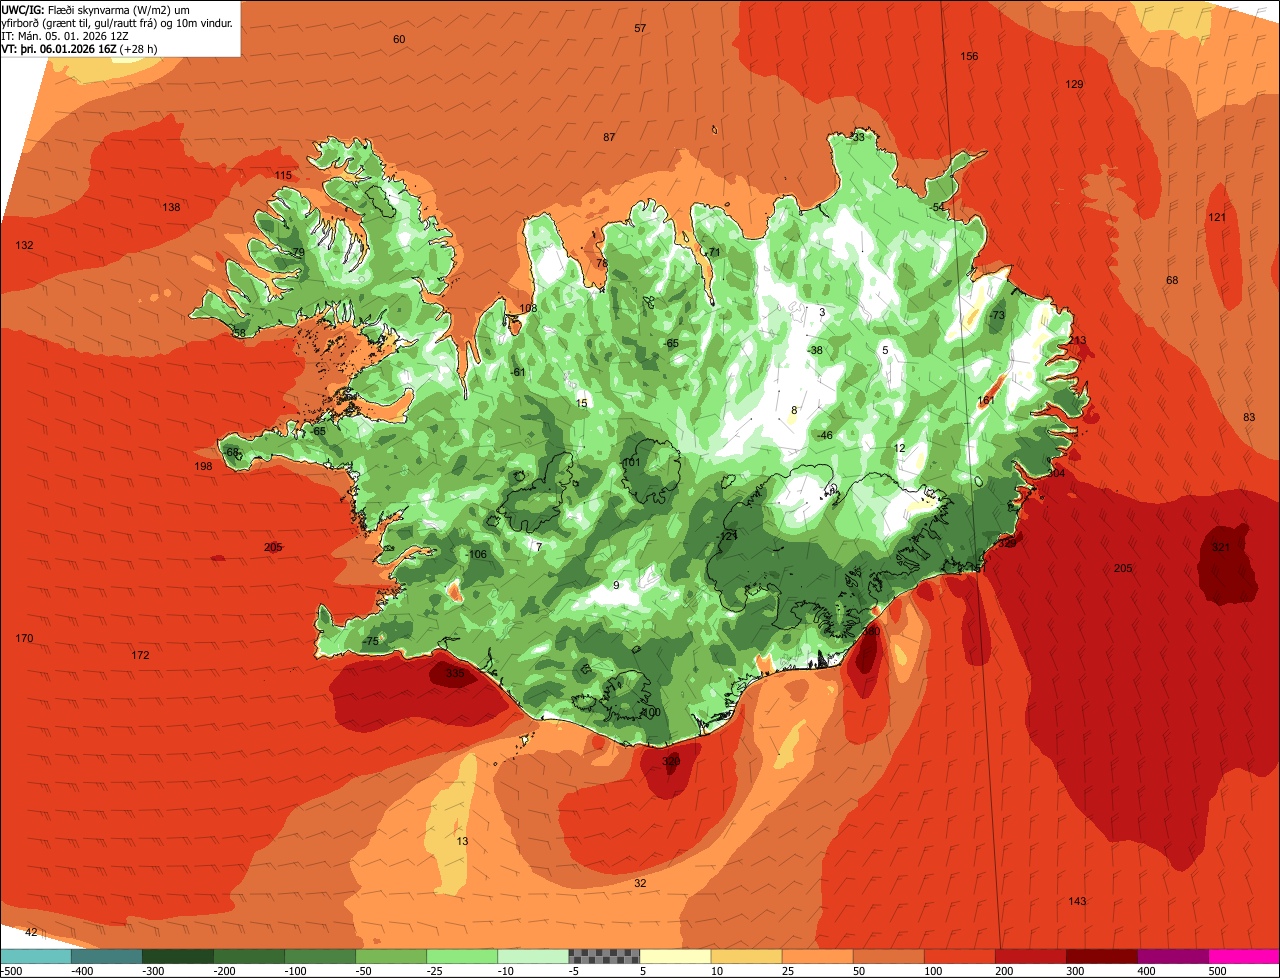Pick the light green -25 to -10 legend swatch

pos(462,956)
